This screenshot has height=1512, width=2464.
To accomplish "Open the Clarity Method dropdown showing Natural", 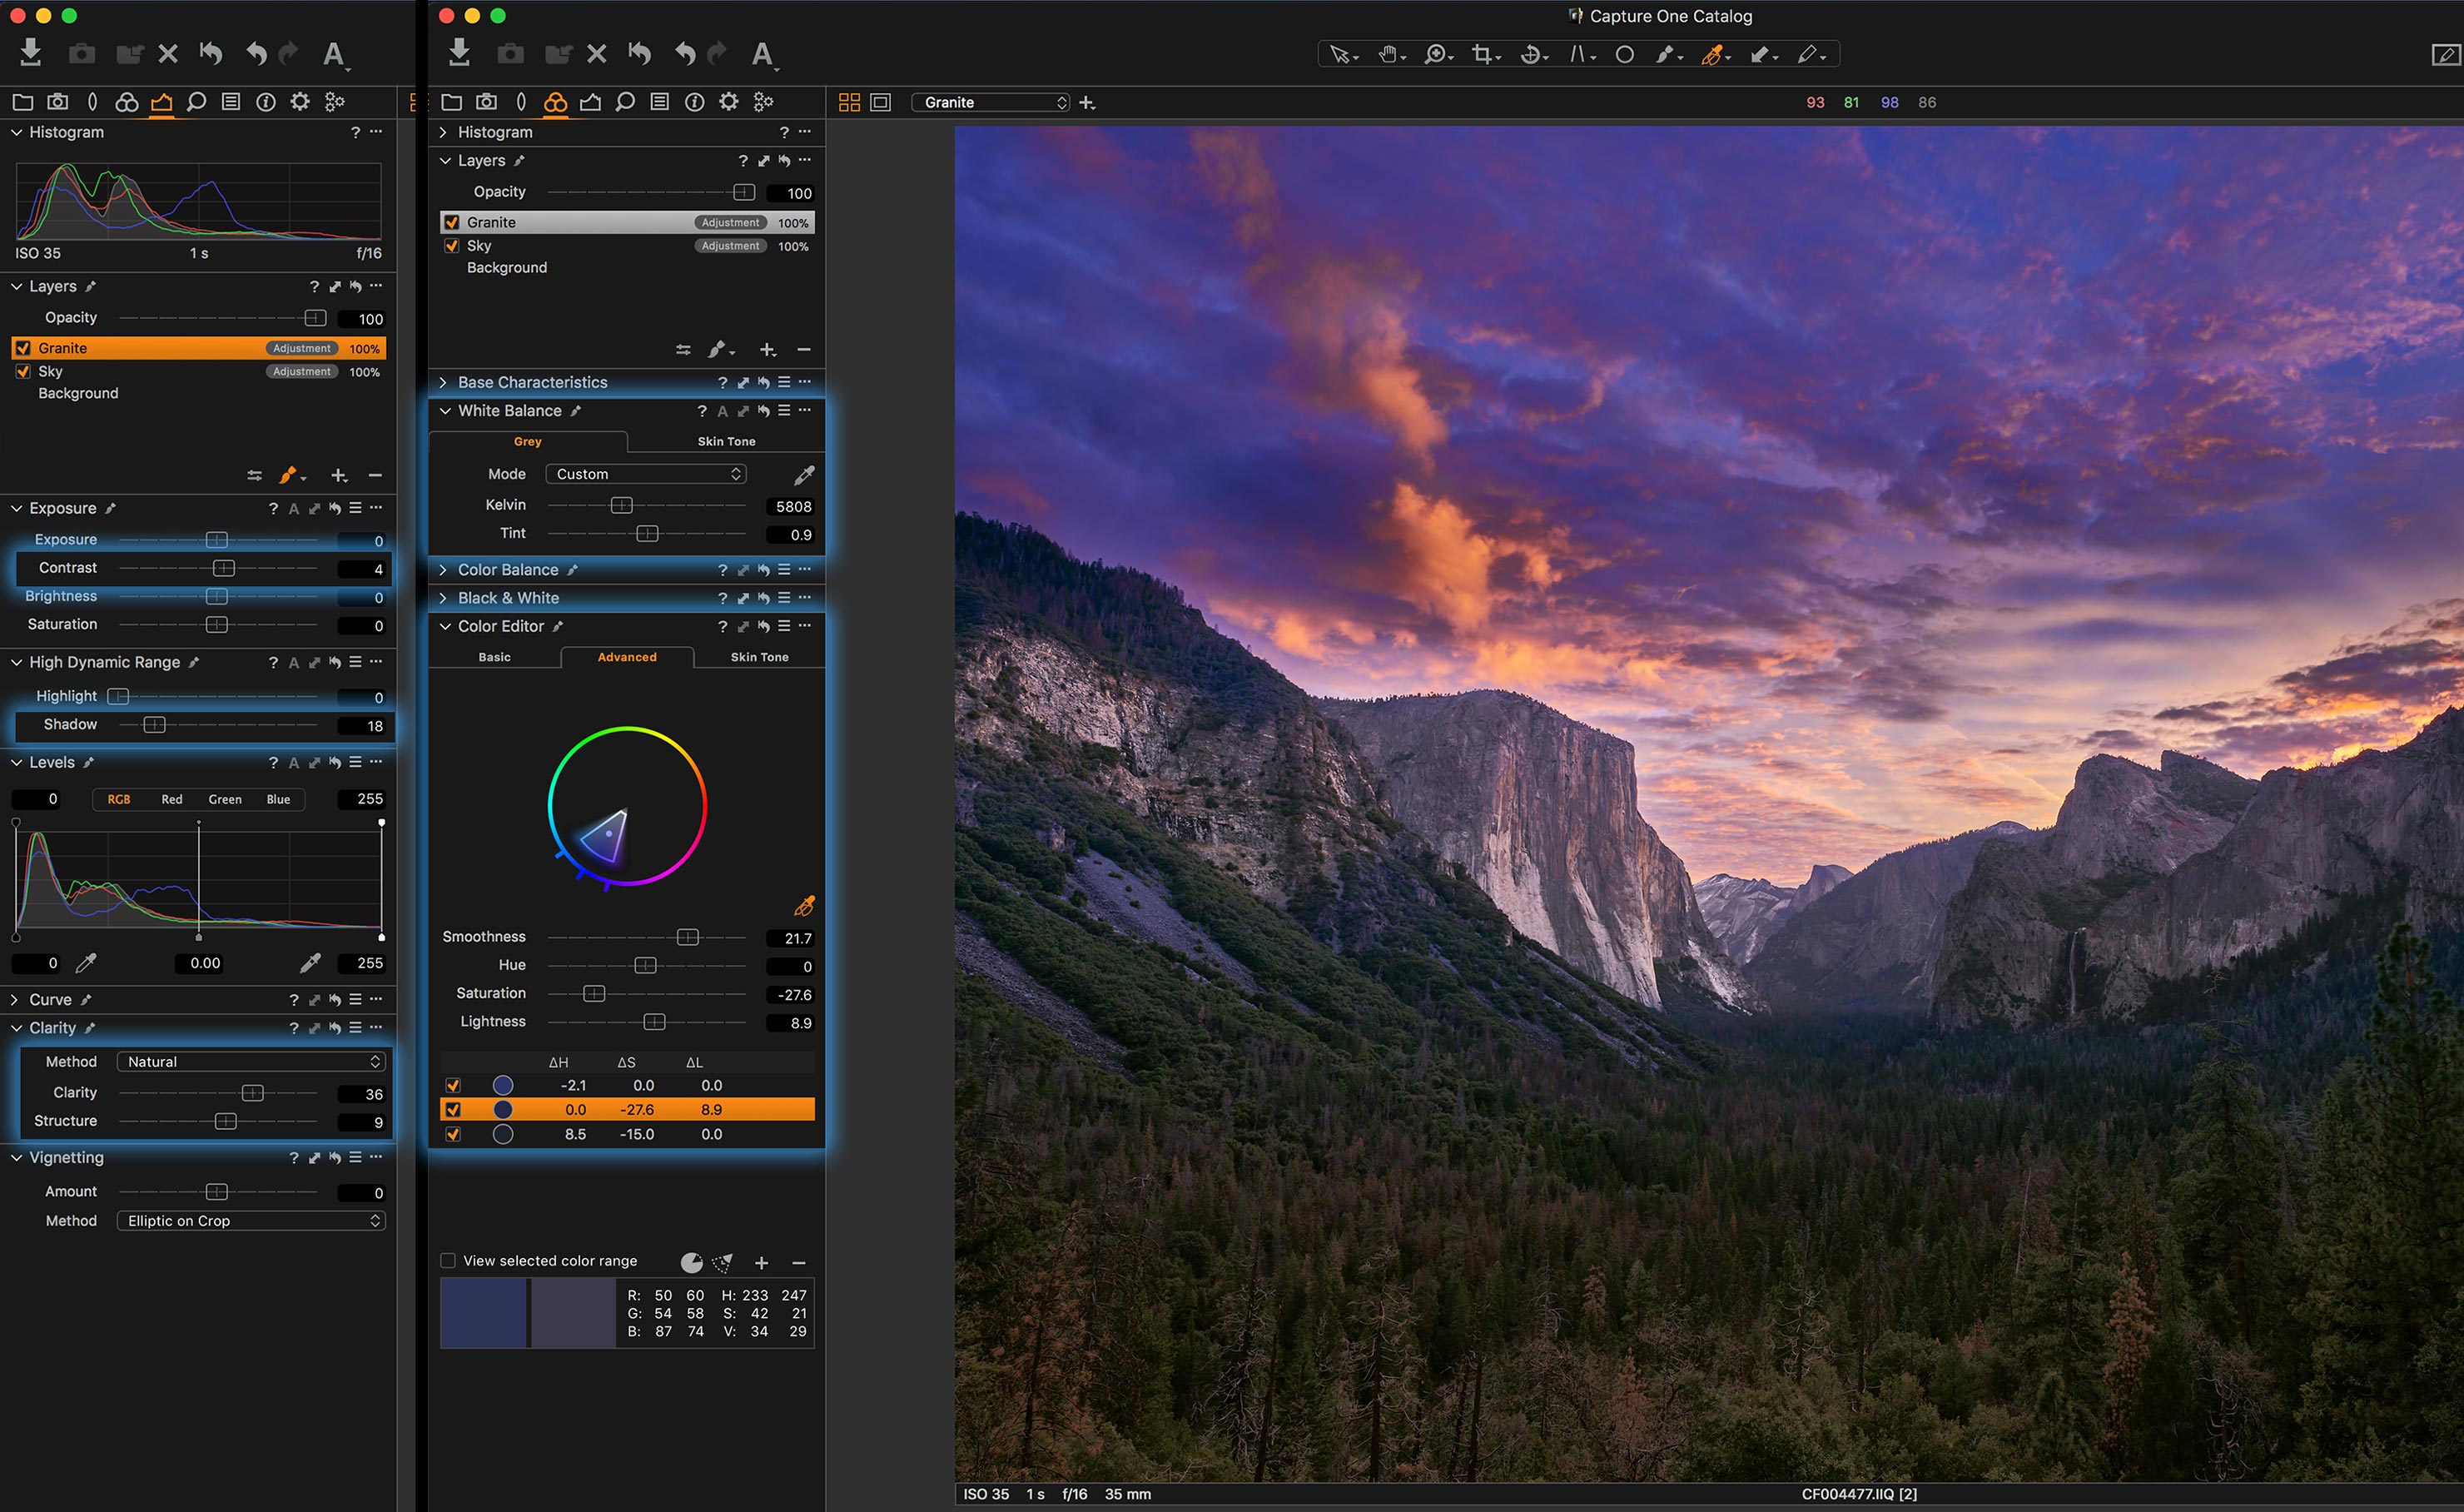I will click(x=250, y=1061).
